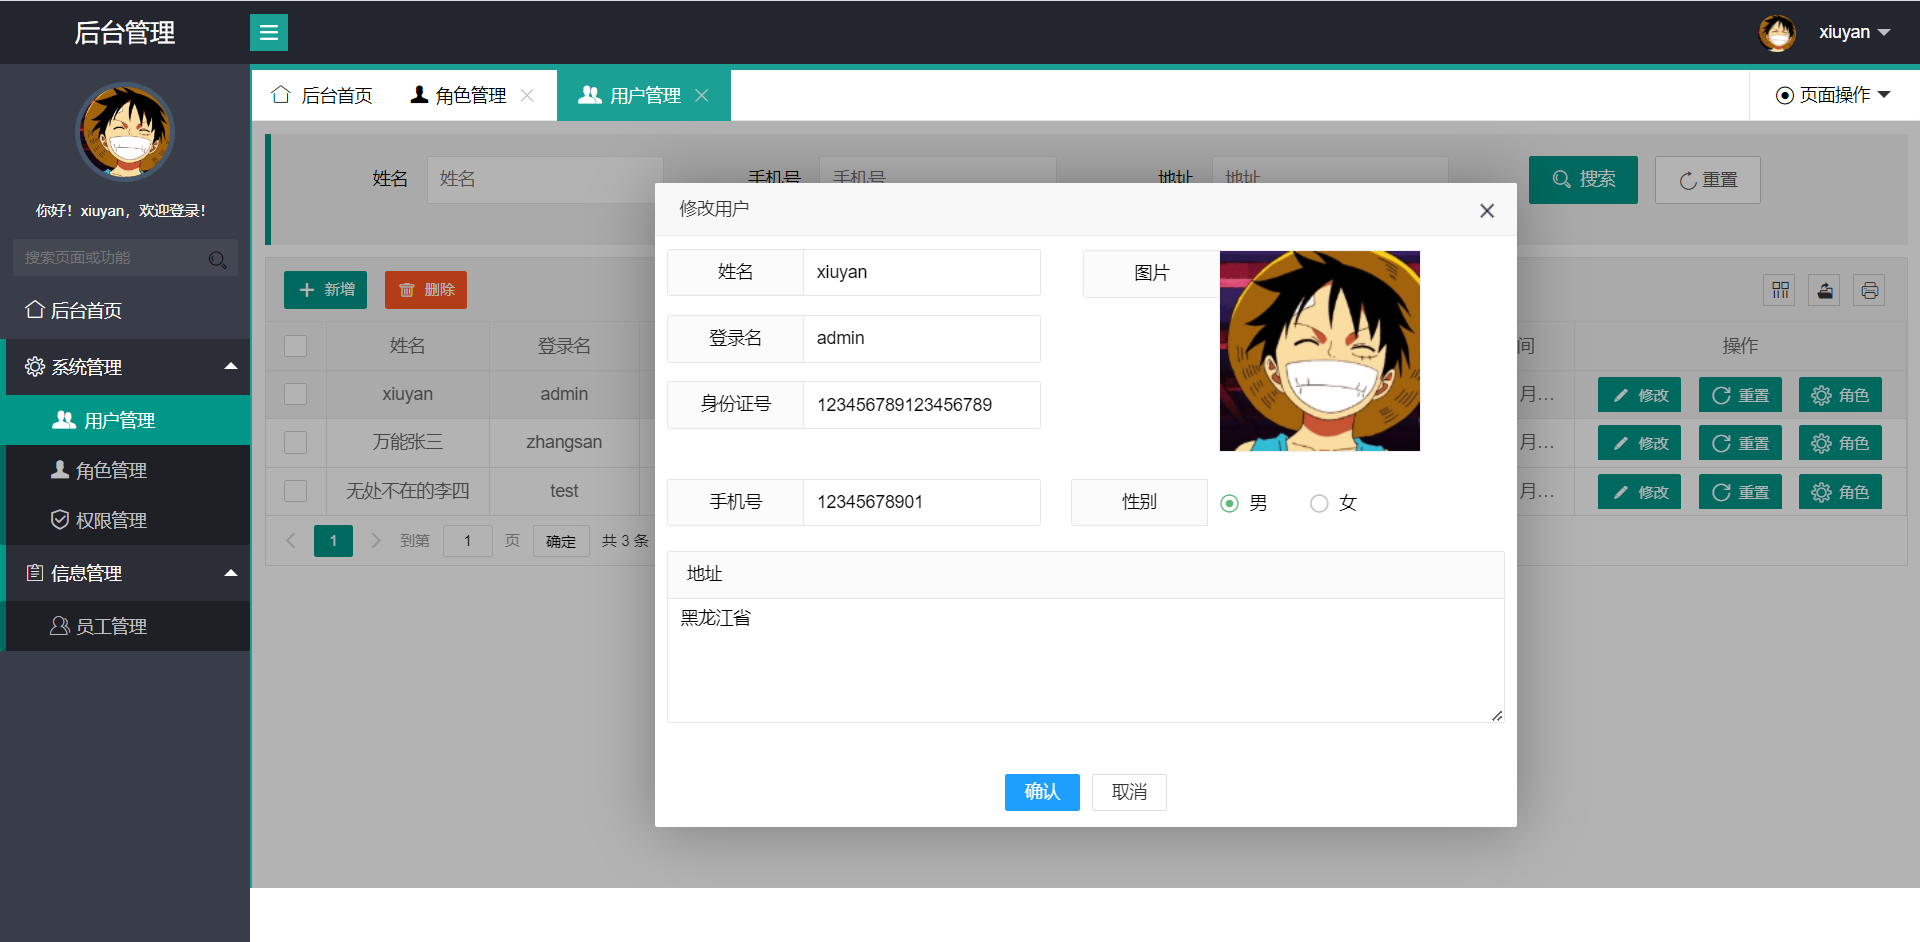
Task: Click the 新增 add button
Action: click(x=325, y=290)
